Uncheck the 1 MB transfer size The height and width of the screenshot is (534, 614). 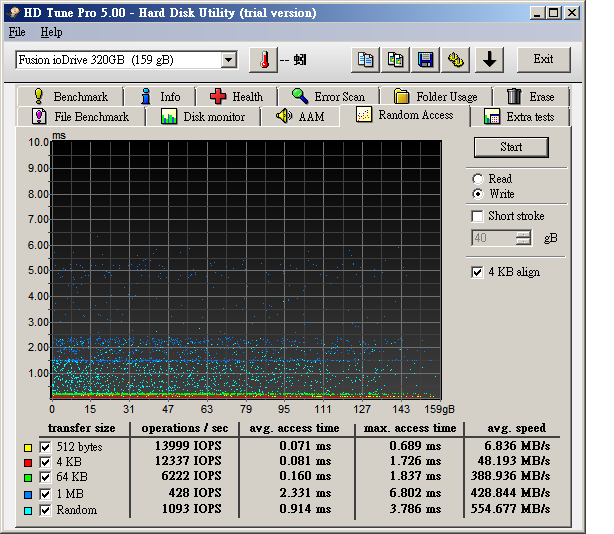pyautogui.click(x=45, y=494)
